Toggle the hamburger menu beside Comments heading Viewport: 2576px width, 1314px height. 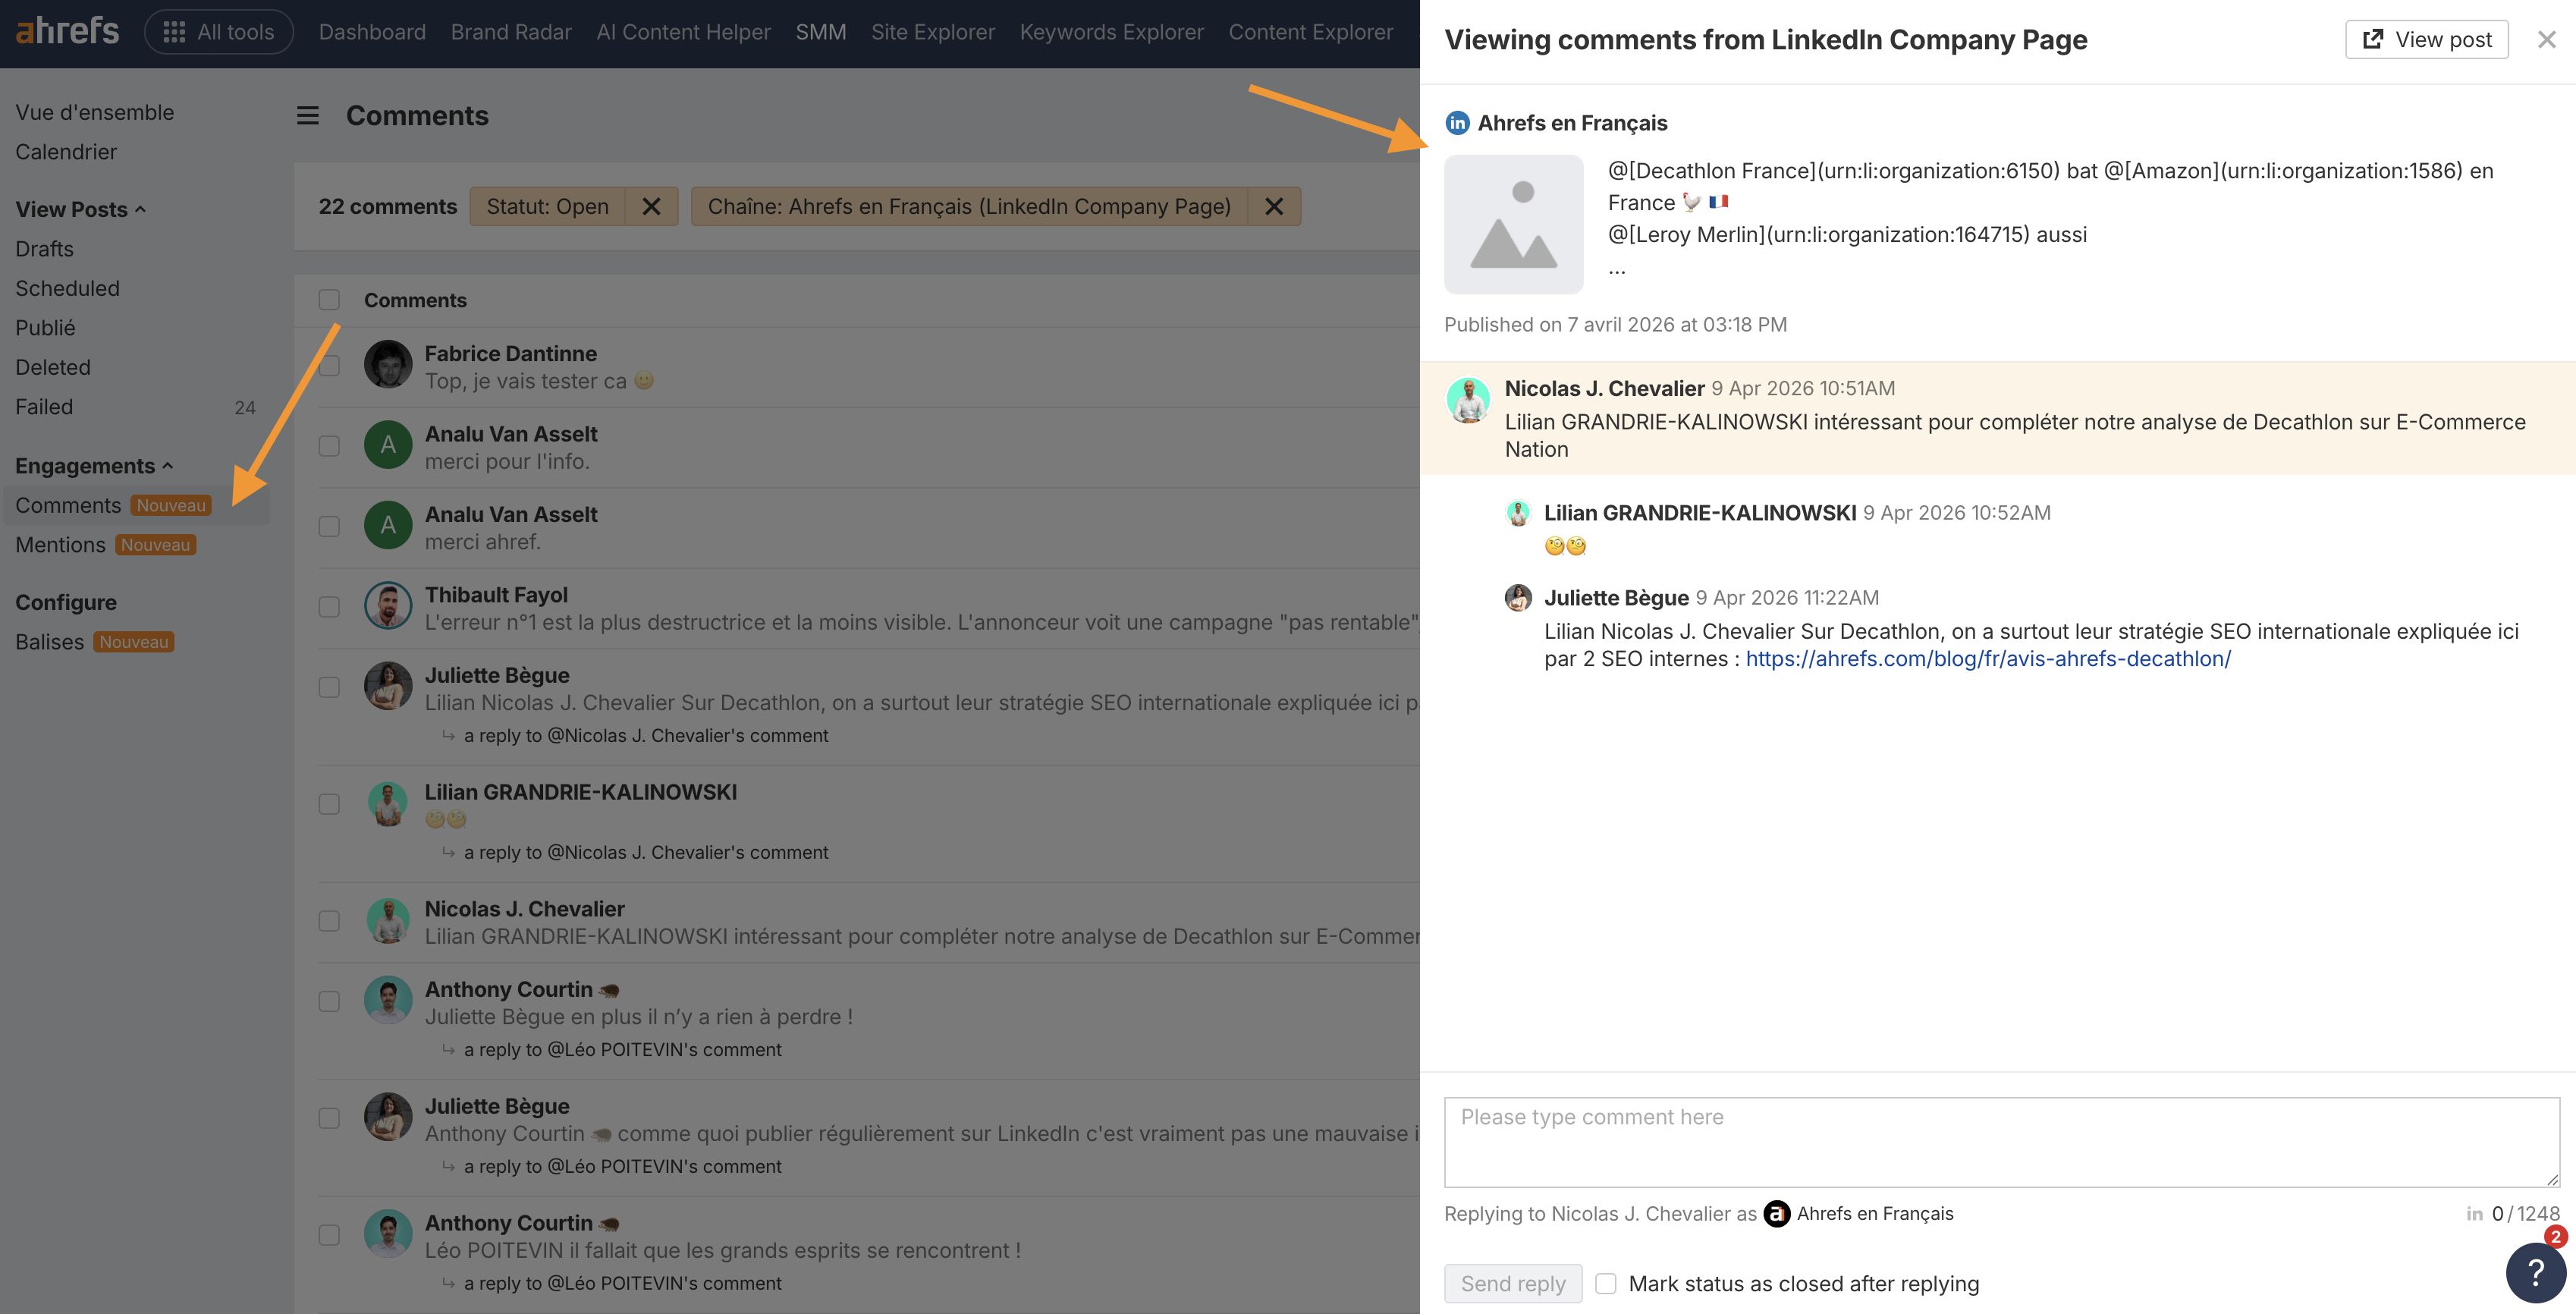coord(308,116)
